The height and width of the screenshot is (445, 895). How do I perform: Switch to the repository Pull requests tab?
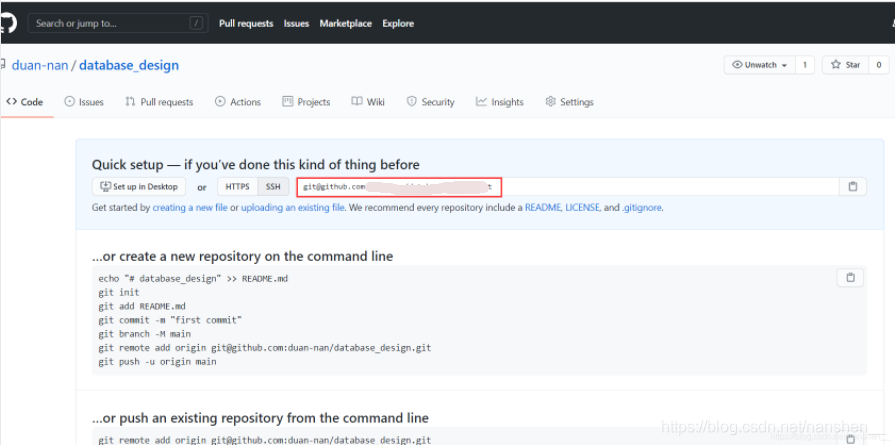coord(159,102)
